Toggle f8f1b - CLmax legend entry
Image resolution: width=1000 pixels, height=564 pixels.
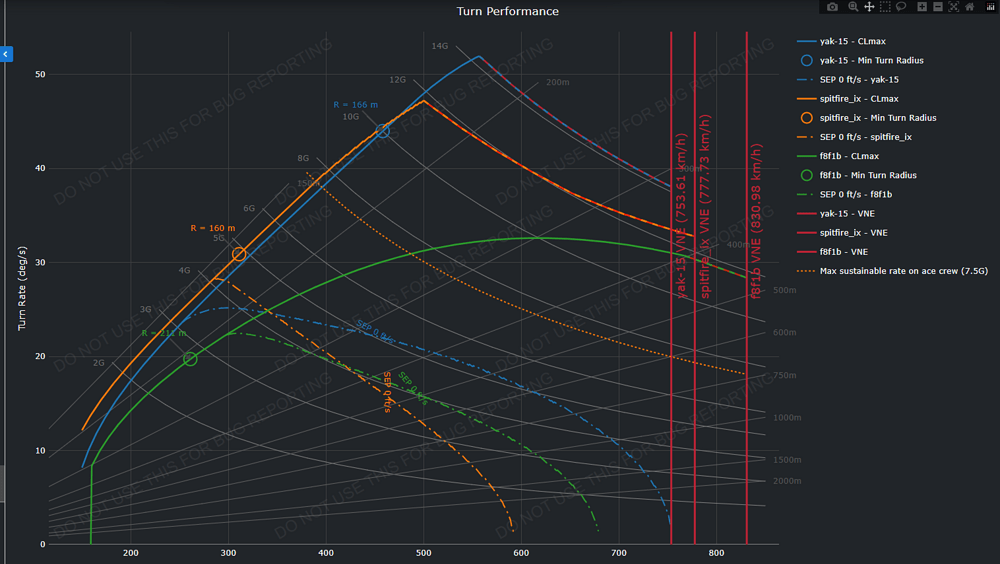click(849, 156)
